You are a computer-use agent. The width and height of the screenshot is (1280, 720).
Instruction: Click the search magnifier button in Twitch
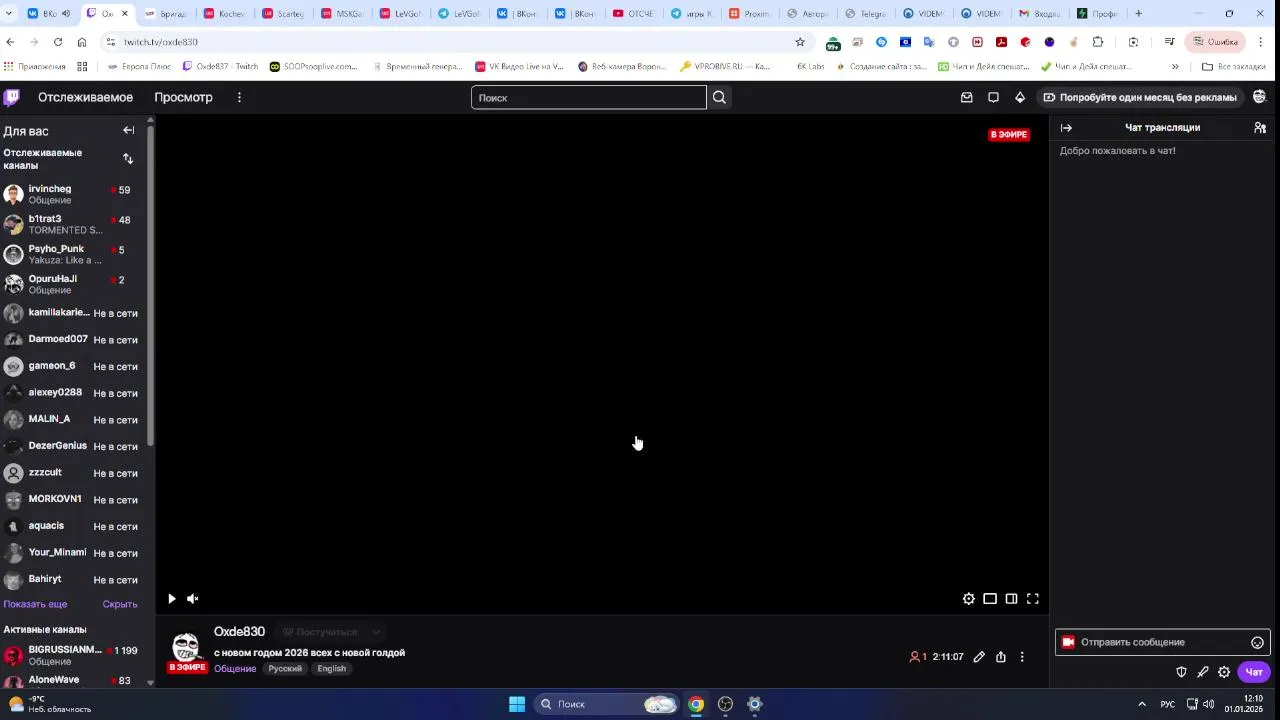pyautogui.click(x=719, y=97)
